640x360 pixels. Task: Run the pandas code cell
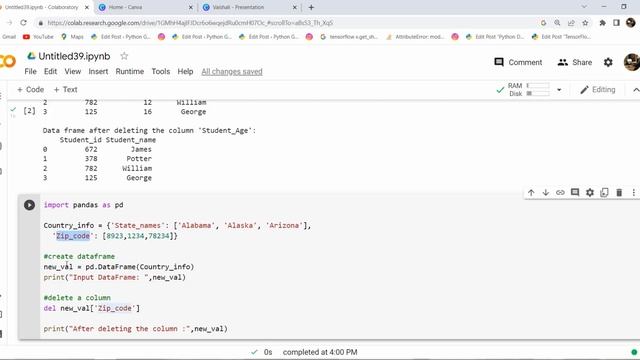coord(29,205)
